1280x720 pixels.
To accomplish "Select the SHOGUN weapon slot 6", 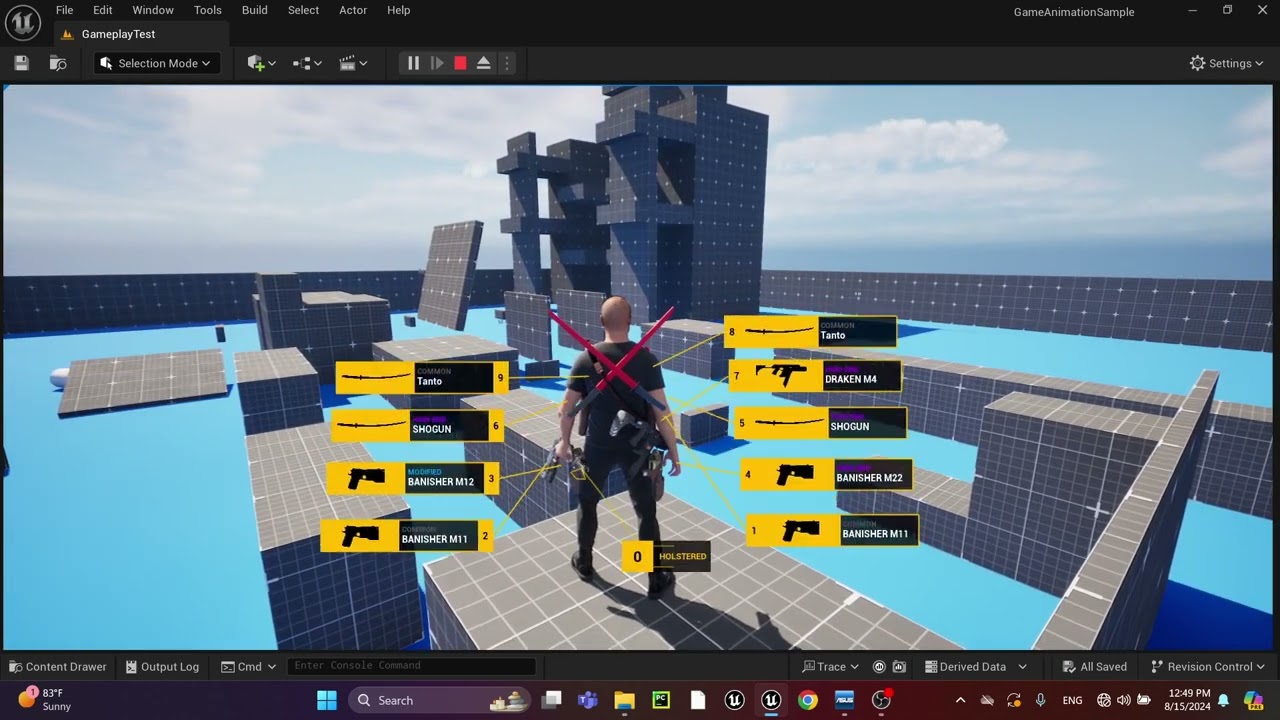I will (417, 426).
